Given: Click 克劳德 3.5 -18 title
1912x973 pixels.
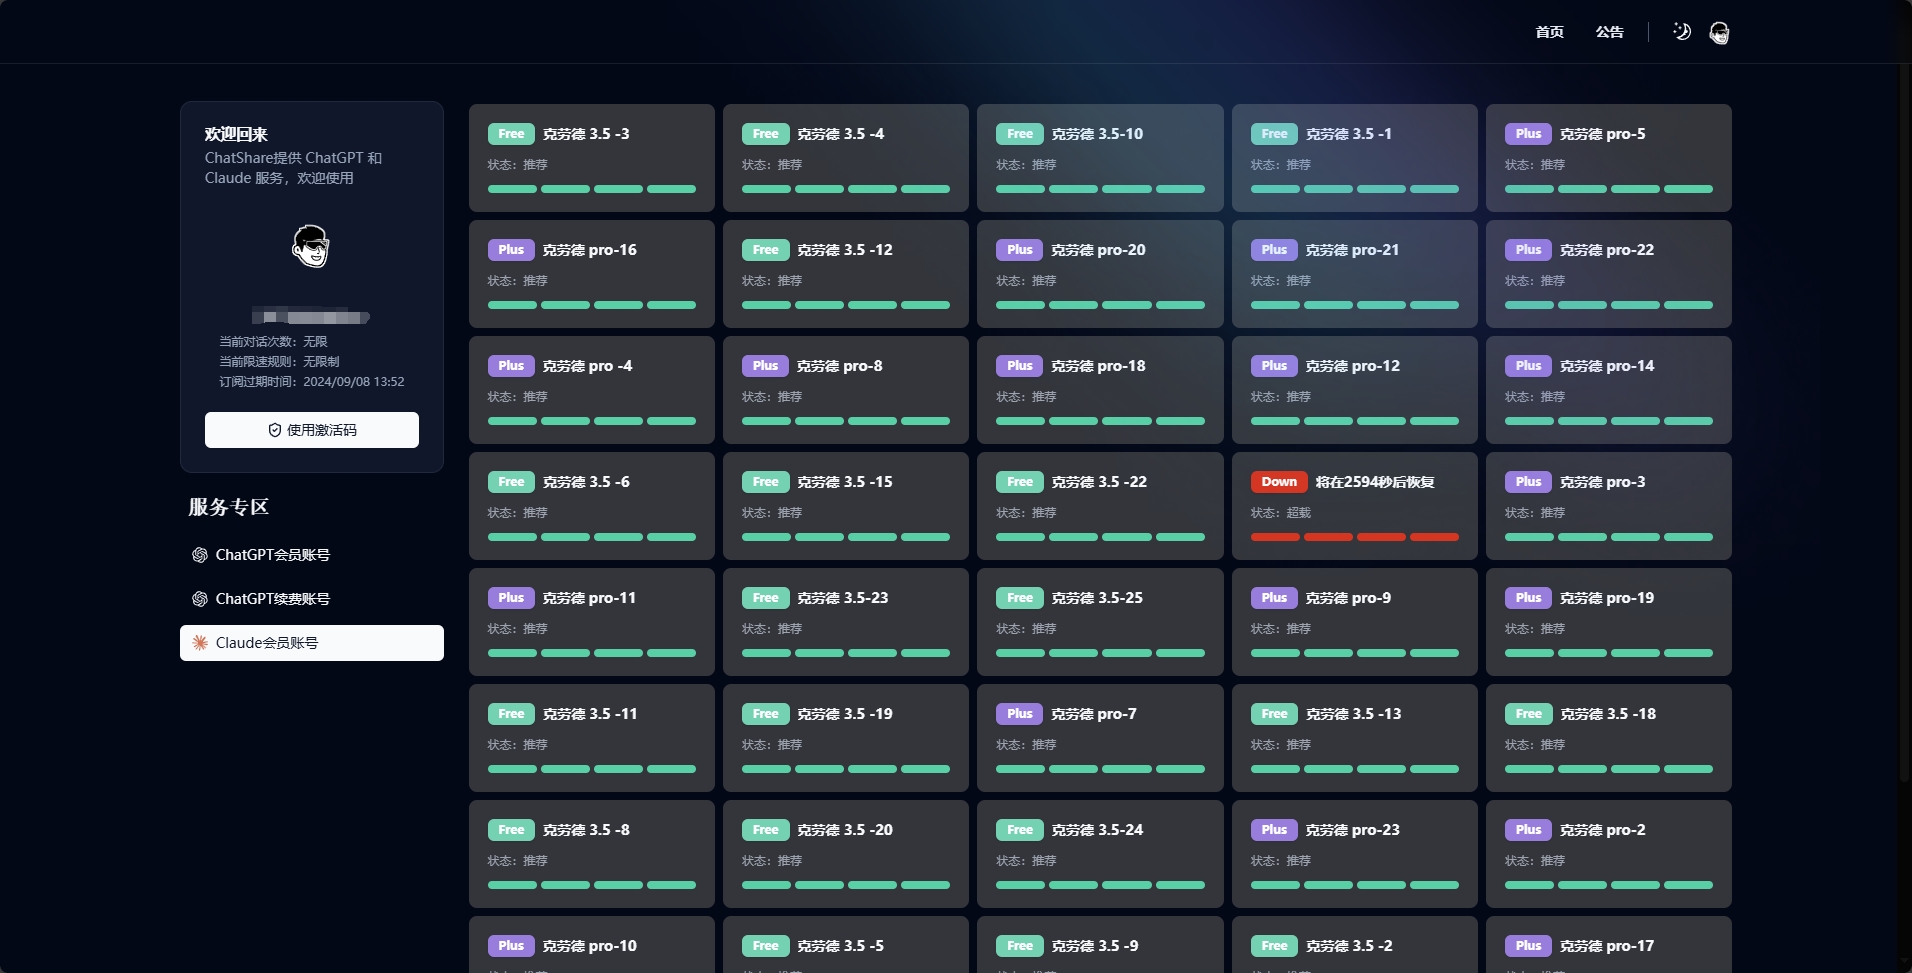Looking at the screenshot, I should (x=1608, y=714).
